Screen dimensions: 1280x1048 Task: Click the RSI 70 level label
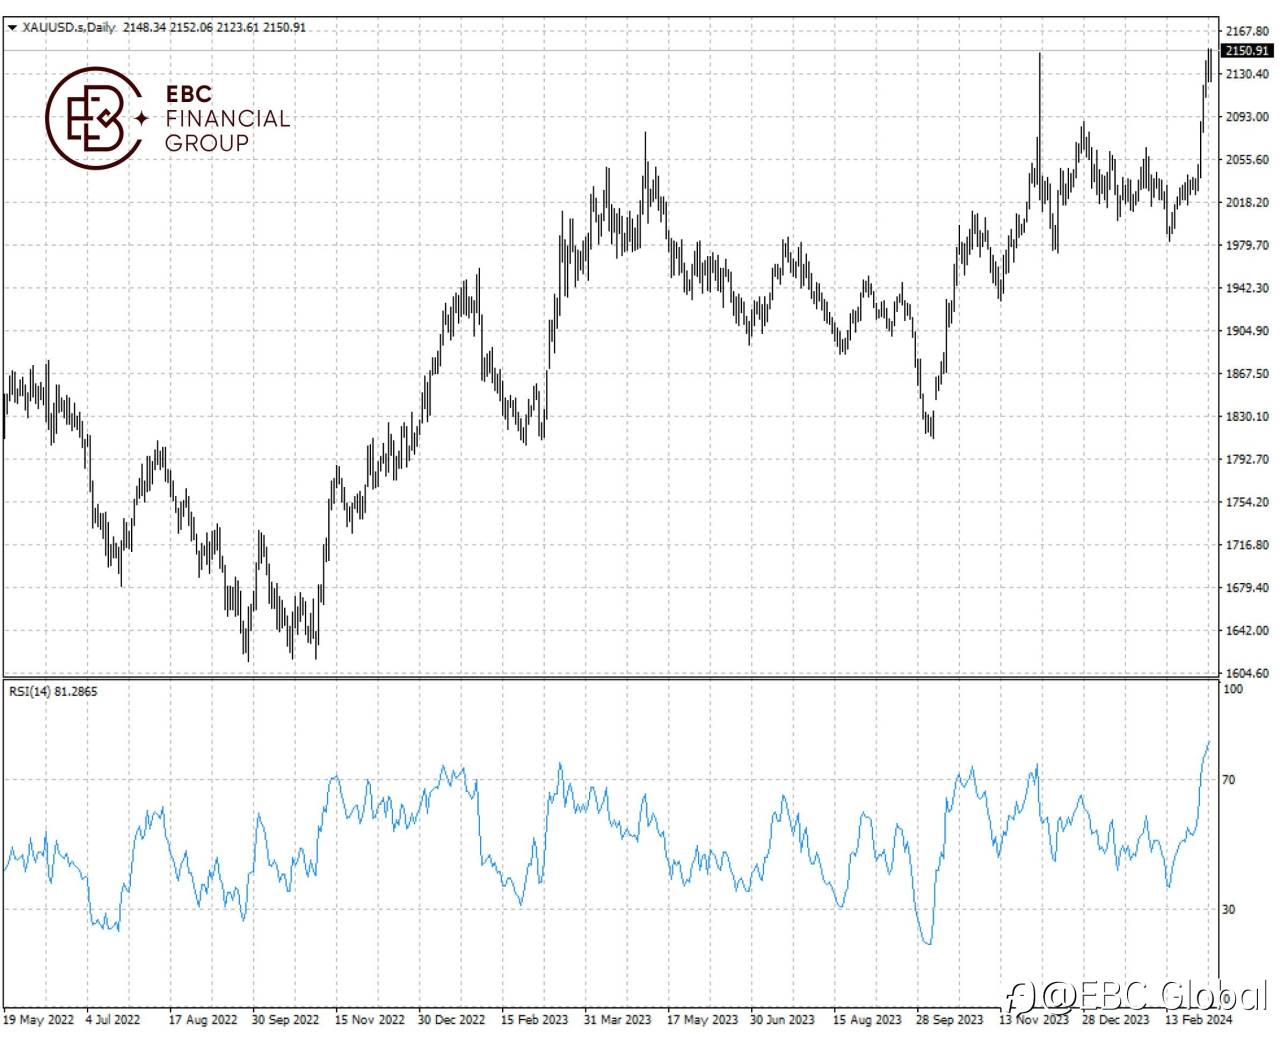tap(1229, 780)
